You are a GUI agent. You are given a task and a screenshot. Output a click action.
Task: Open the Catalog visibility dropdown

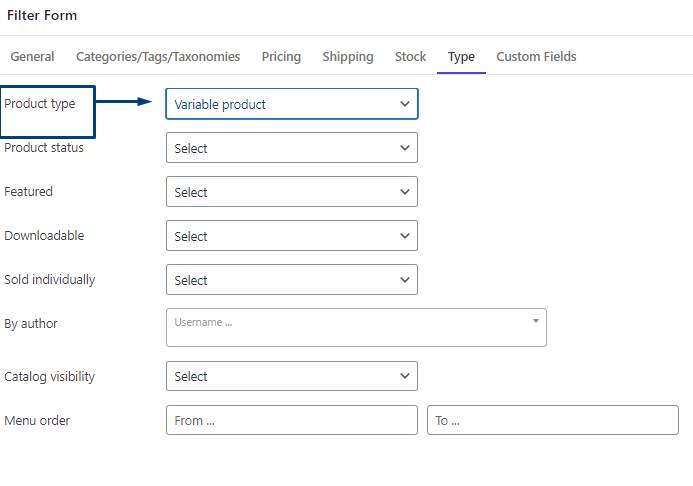(292, 376)
